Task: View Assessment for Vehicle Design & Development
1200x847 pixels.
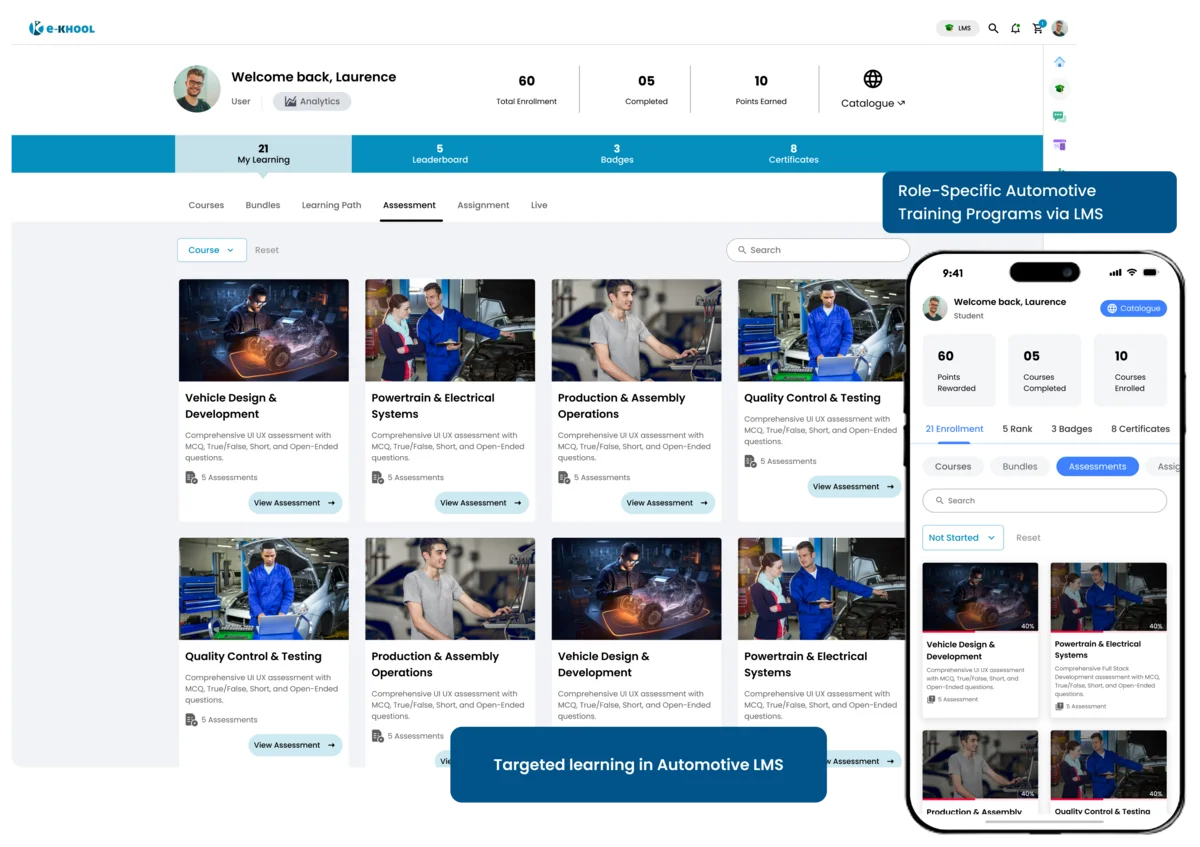Action: coord(295,503)
